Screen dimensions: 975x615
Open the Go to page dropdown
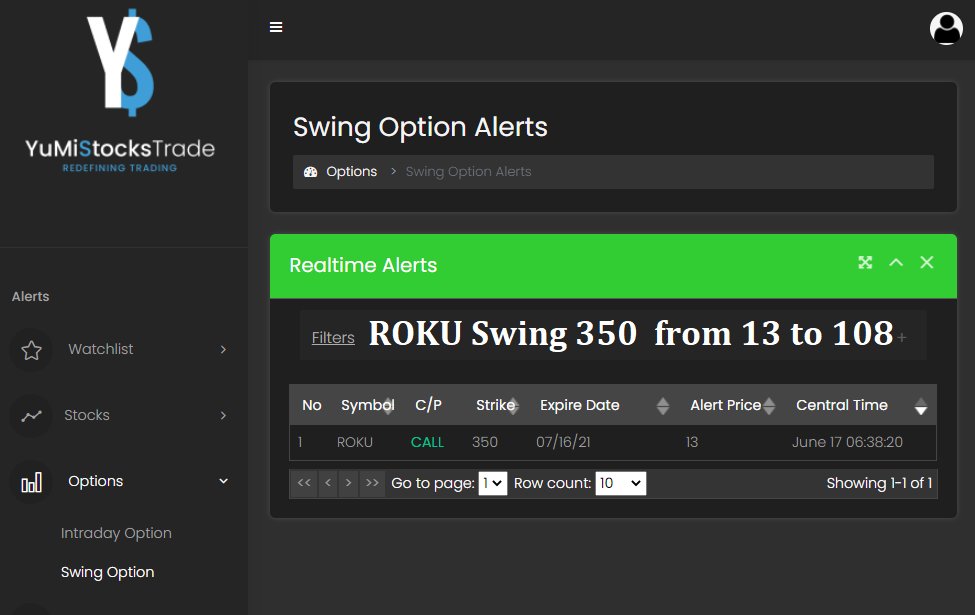click(492, 483)
